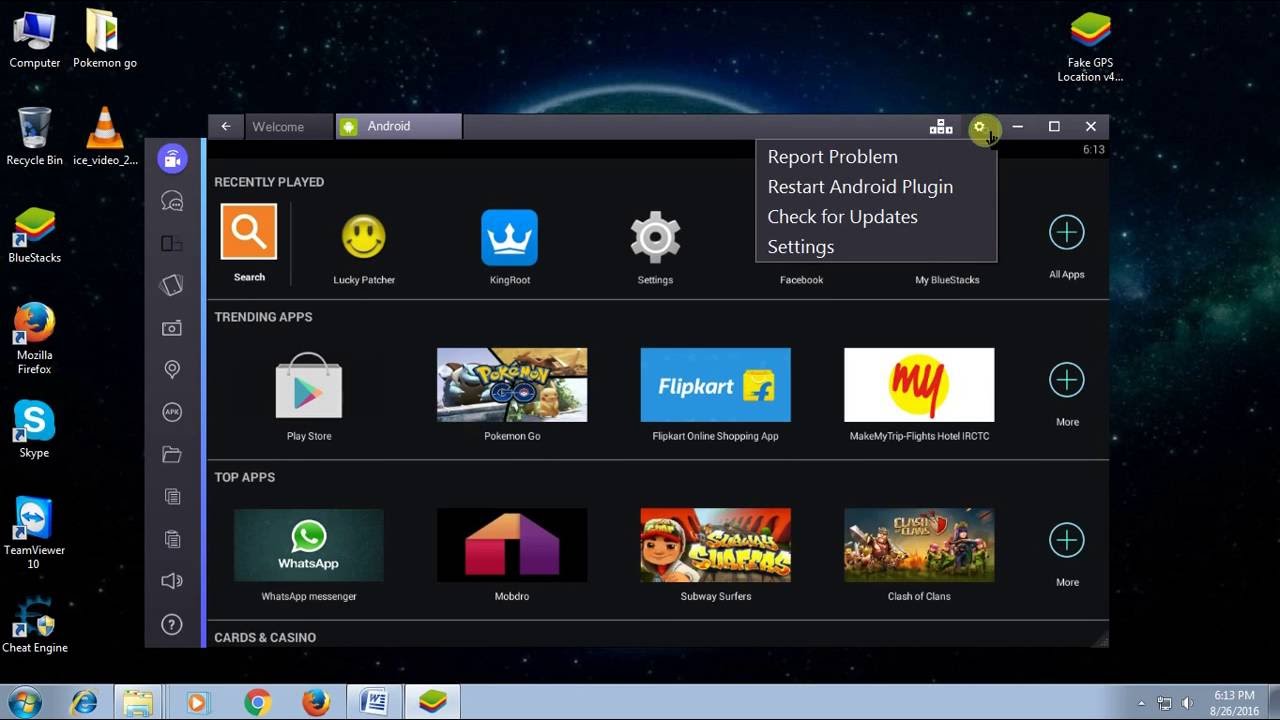Click the shake device sidebar icon
This screenshot has height=720, width=1280.
[x=172, y=285]
